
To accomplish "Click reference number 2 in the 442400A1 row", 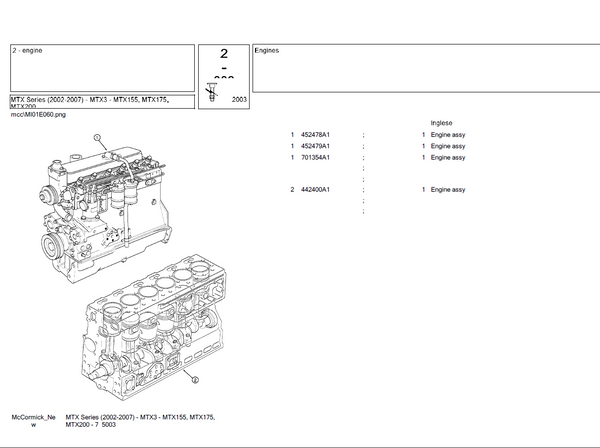I will tap(292, 190).
